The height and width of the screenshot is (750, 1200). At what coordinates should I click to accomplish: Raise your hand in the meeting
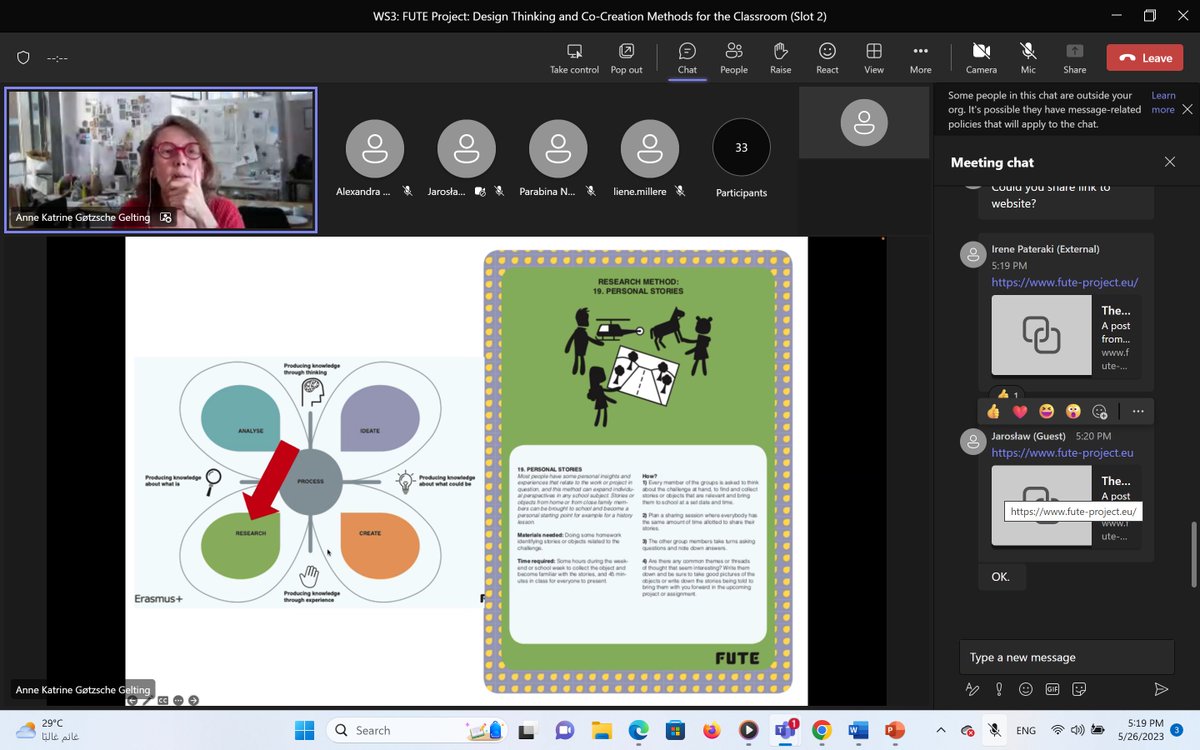point(780,57)
